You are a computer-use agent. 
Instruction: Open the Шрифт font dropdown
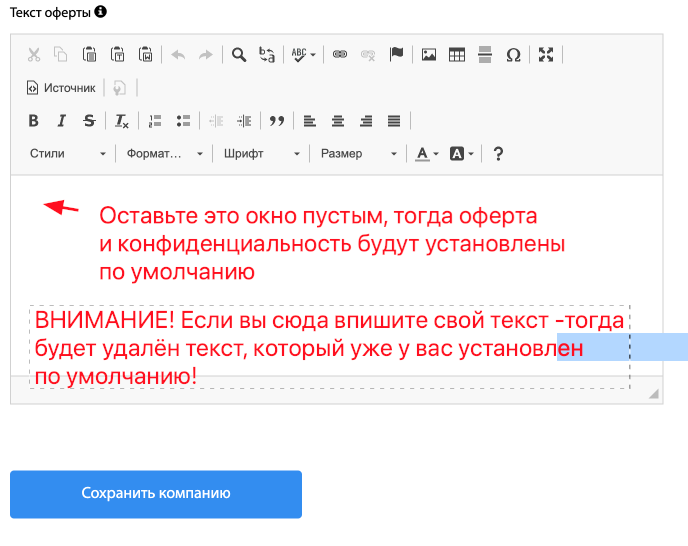[x=262, y=154]
